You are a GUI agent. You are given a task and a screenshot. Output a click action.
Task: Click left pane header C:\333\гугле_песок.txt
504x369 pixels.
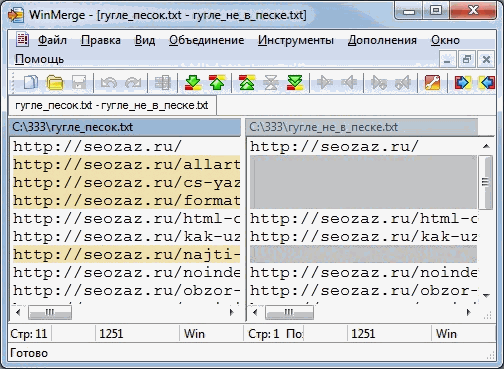[x=125, y=127]
